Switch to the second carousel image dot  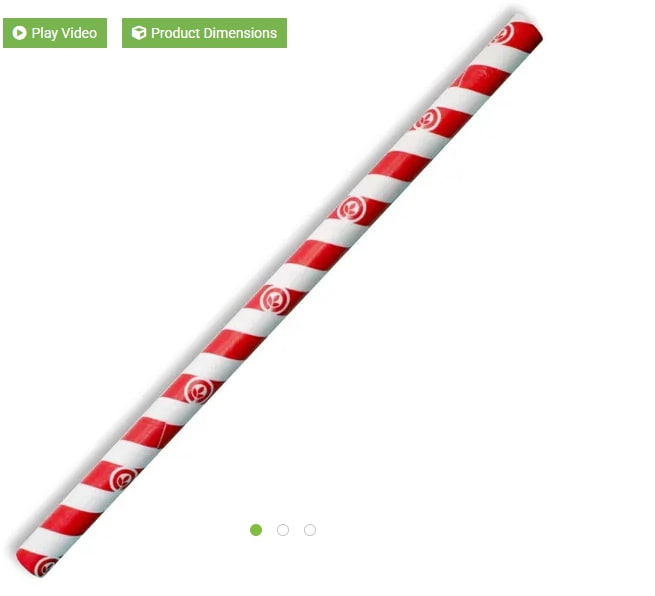point(283,530)
